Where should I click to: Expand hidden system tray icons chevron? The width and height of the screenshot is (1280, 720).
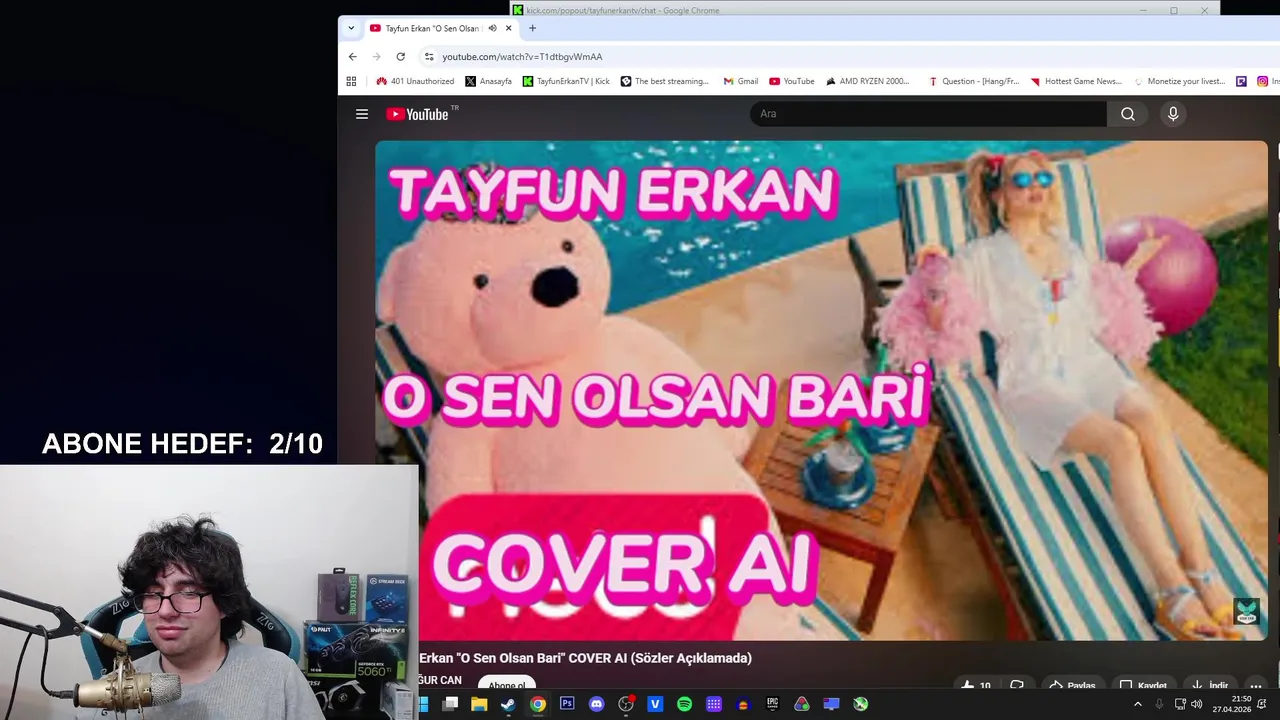click(x=1137, y=704)
